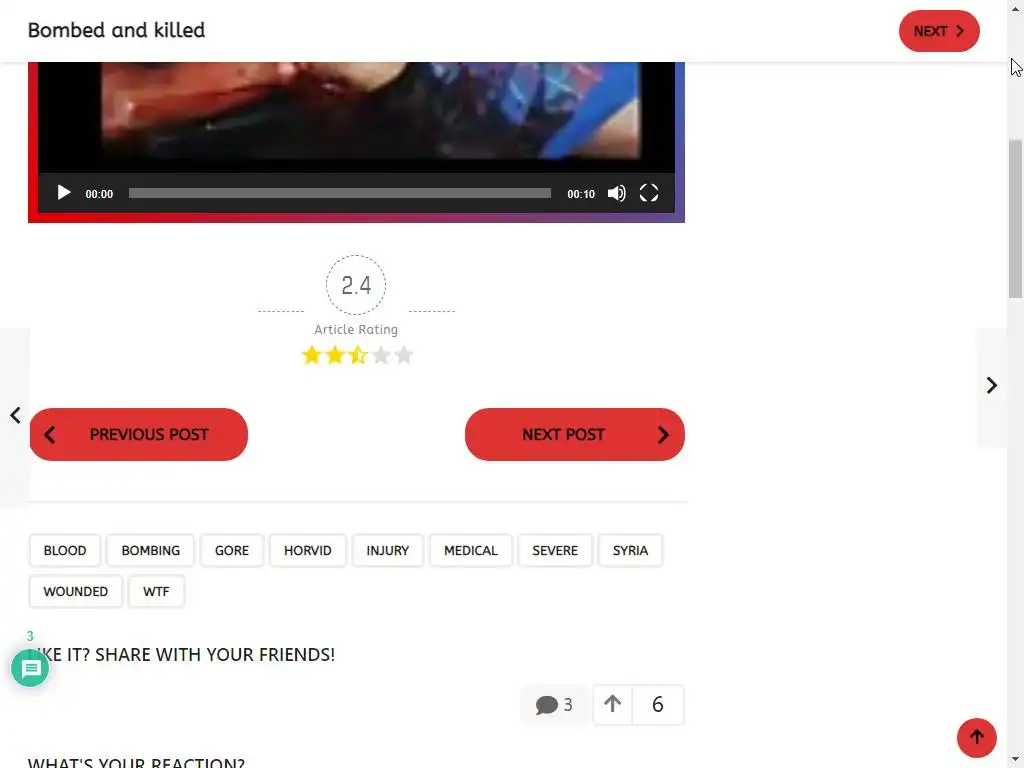Open the HORVID tag

308,551
